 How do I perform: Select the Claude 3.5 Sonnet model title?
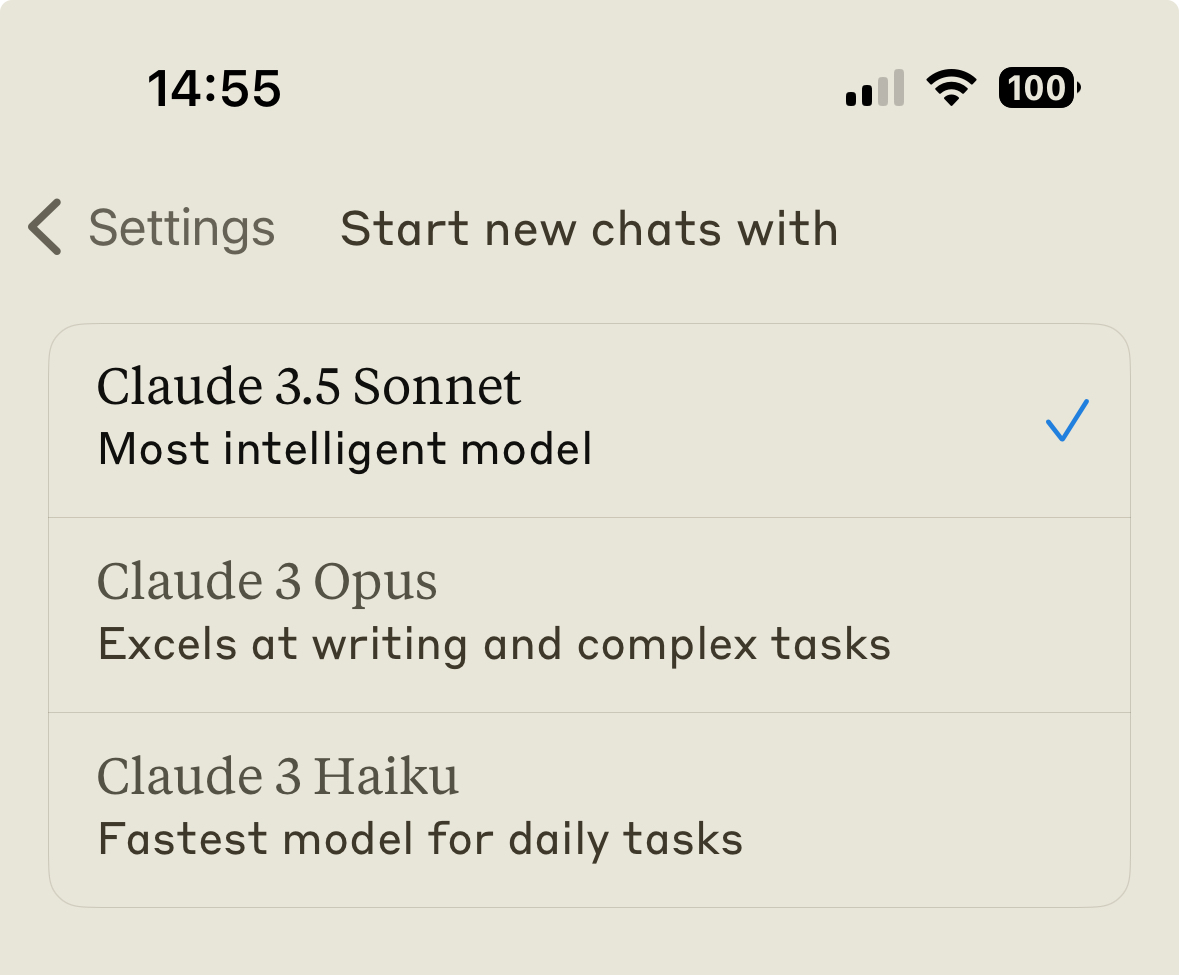click(x=309, y=387)
